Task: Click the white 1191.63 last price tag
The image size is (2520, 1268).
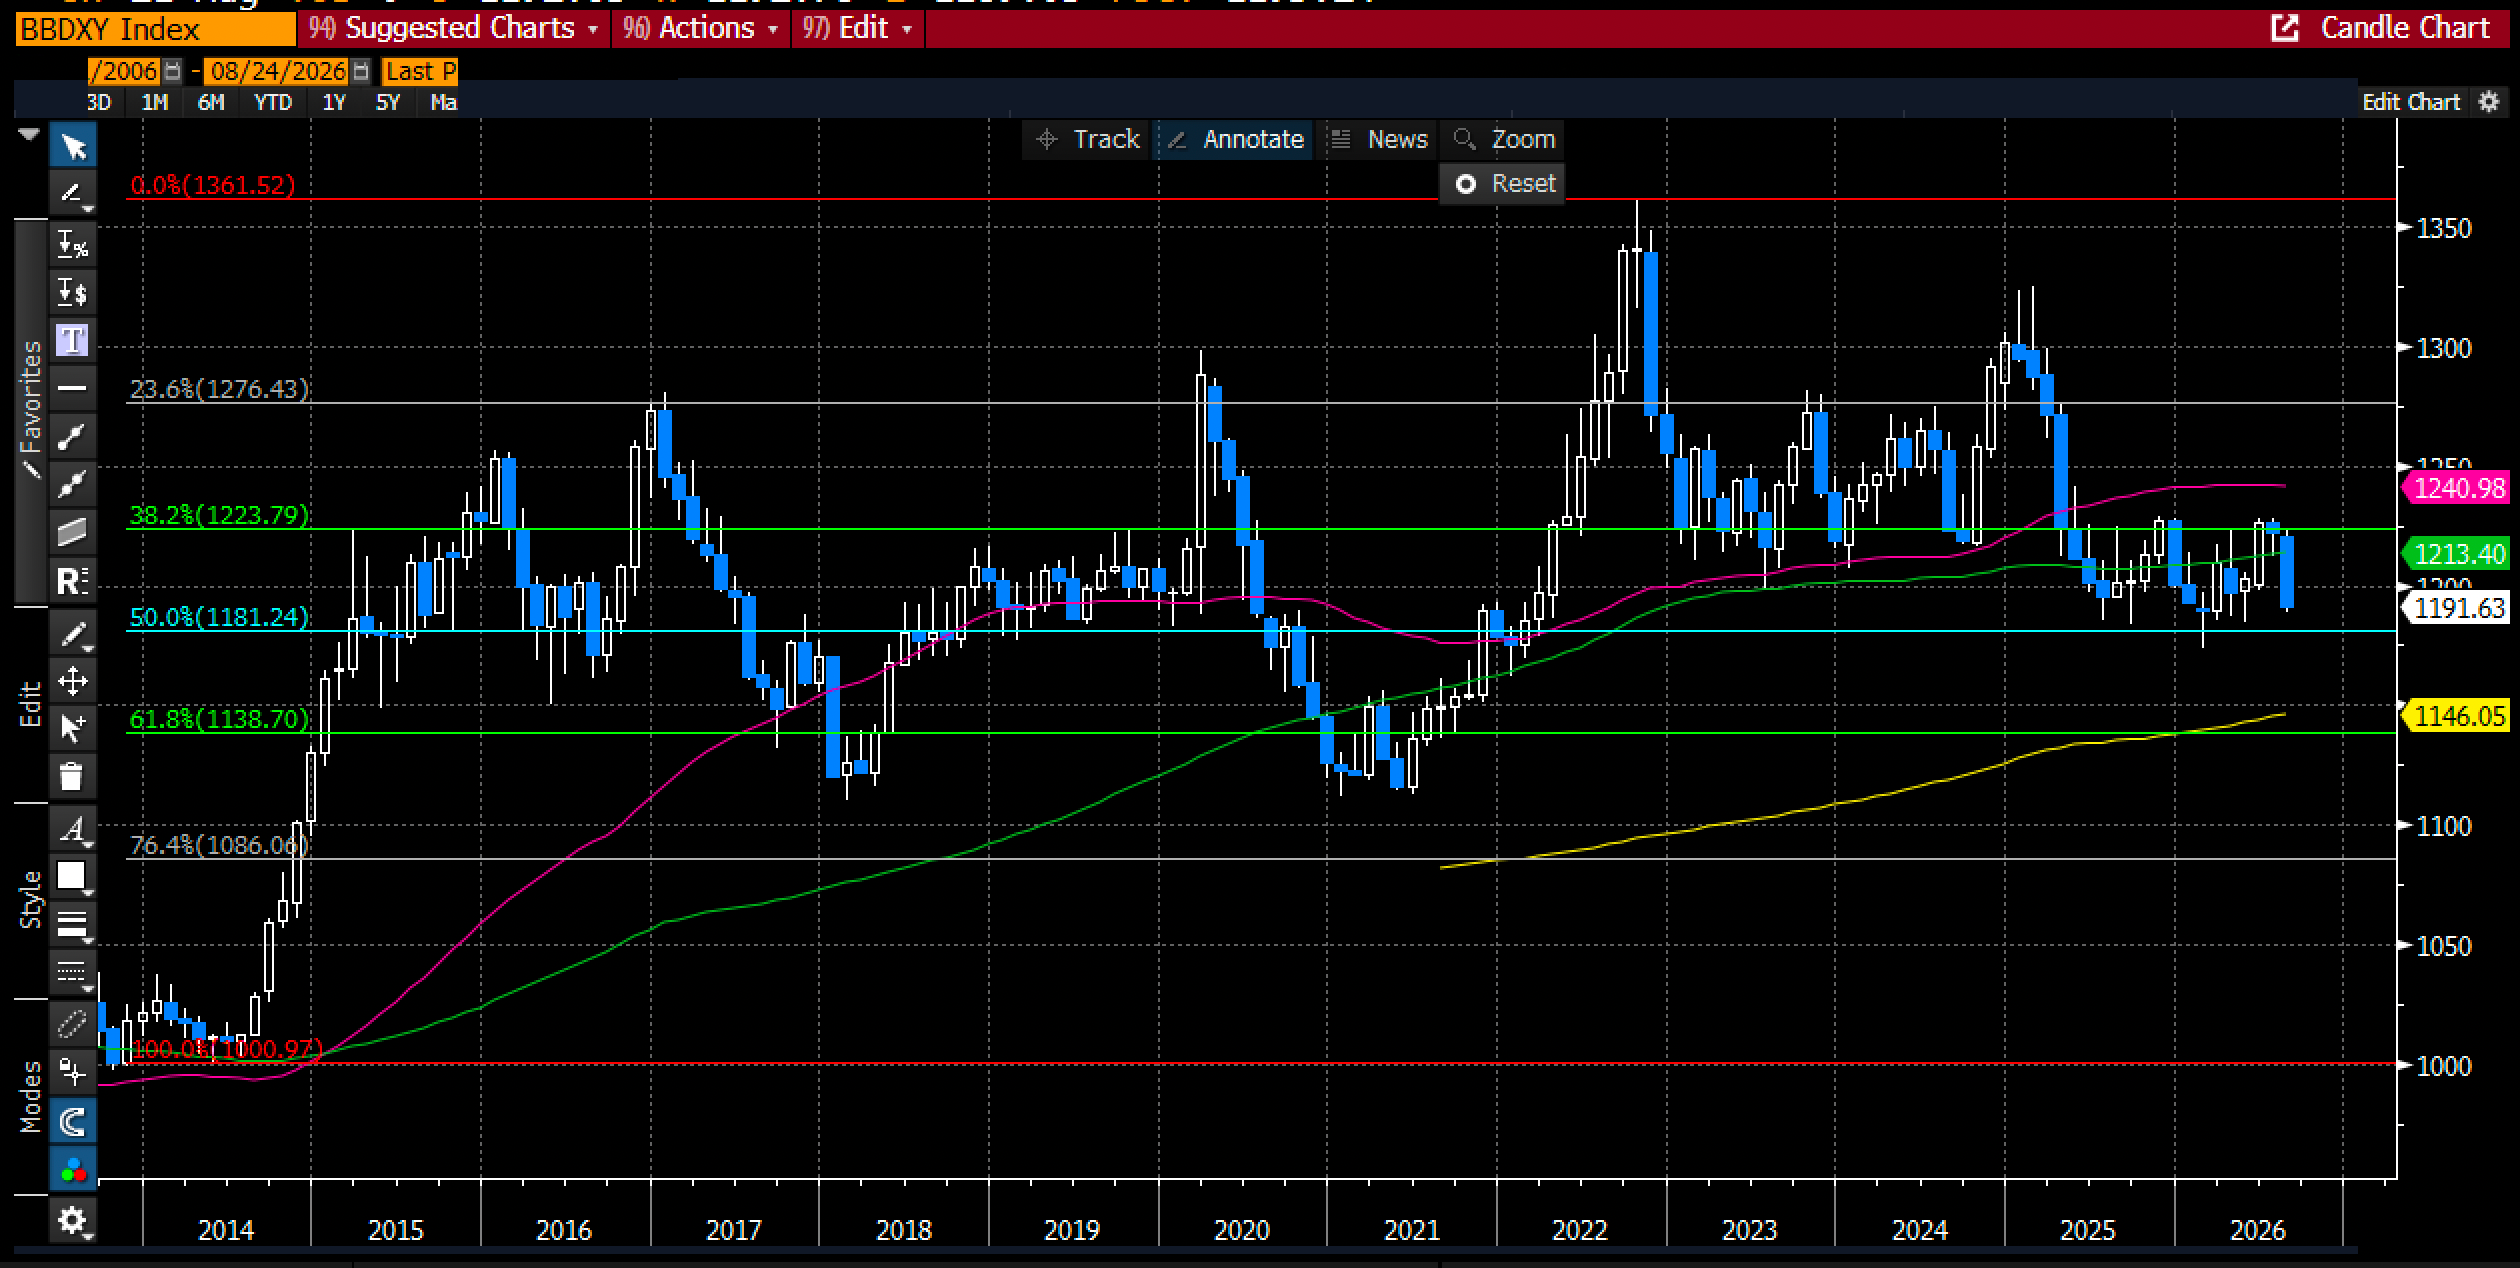Action: (x=2456, y=608)
